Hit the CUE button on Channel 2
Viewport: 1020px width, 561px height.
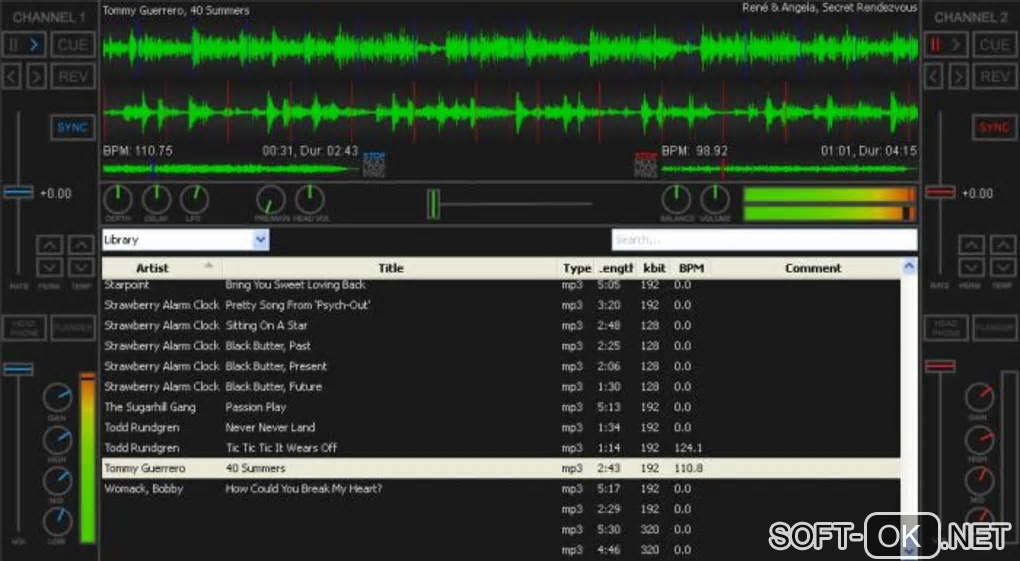[995, 45]
